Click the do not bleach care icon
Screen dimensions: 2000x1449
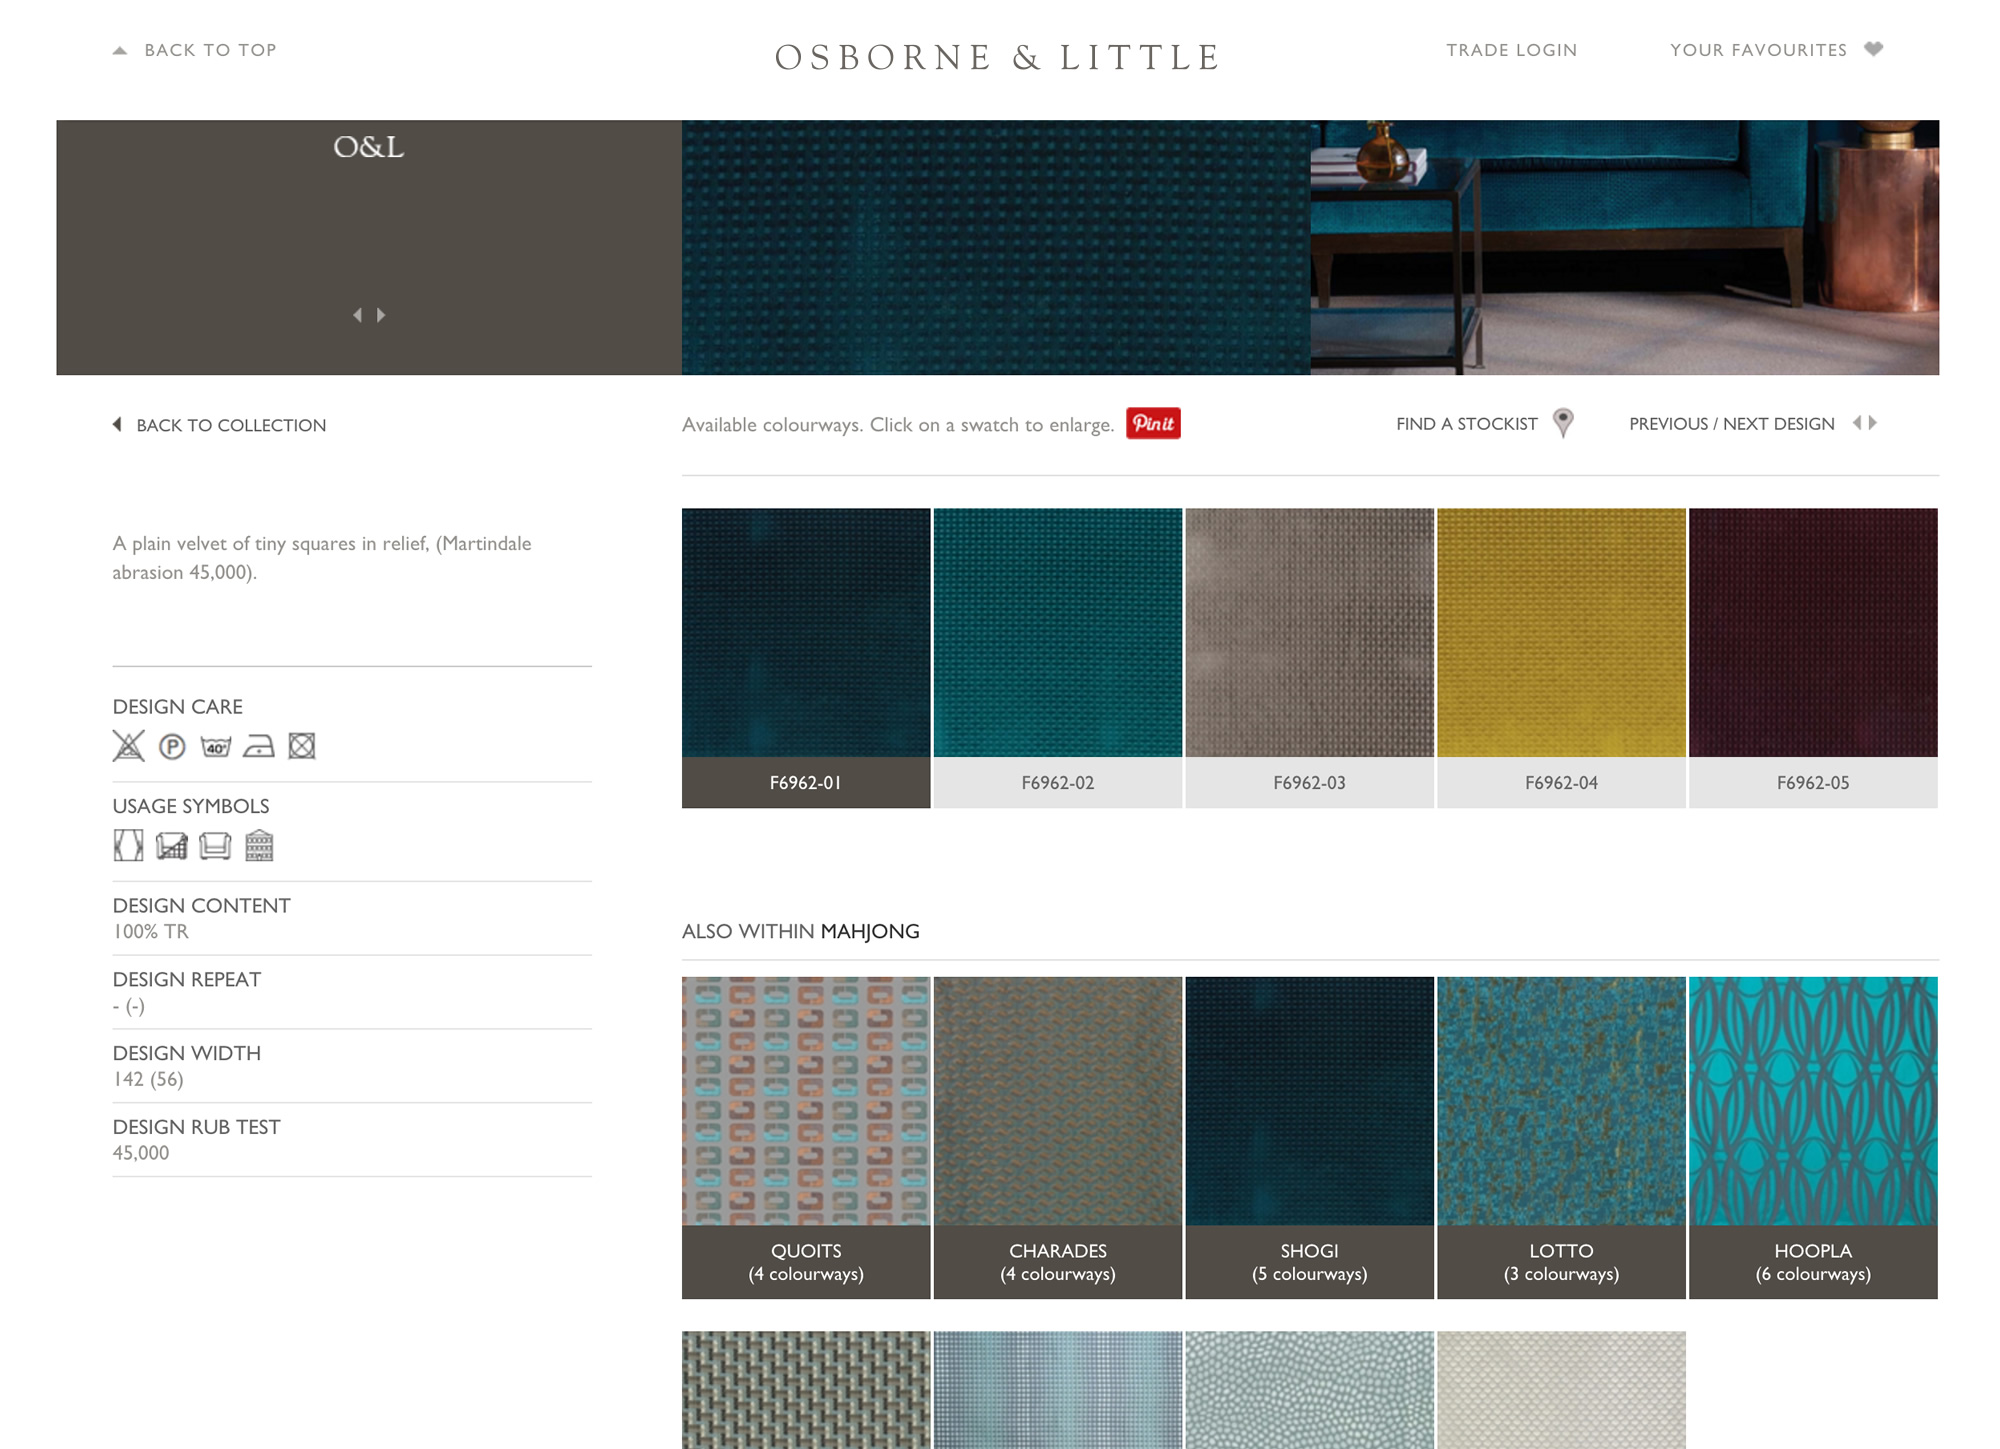click(128, 746)
